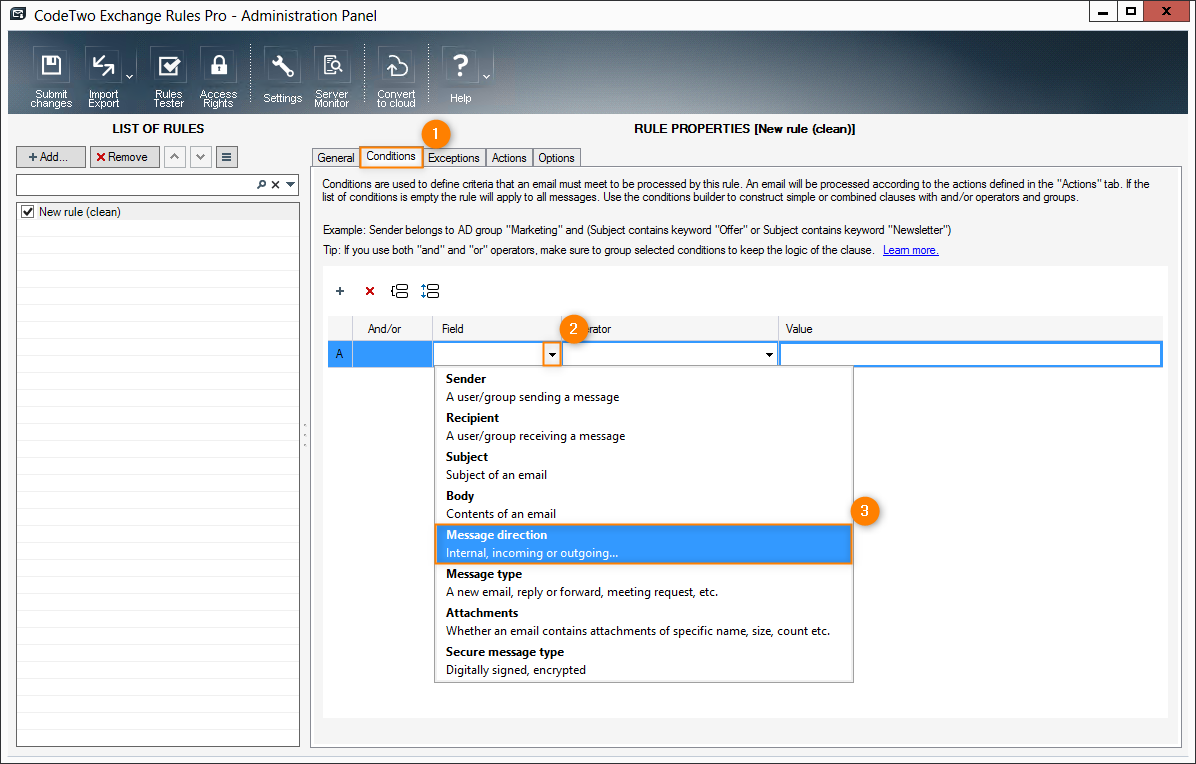Click the Field column header
This screenshot has width=1196, height=764.
click(497, 329)
